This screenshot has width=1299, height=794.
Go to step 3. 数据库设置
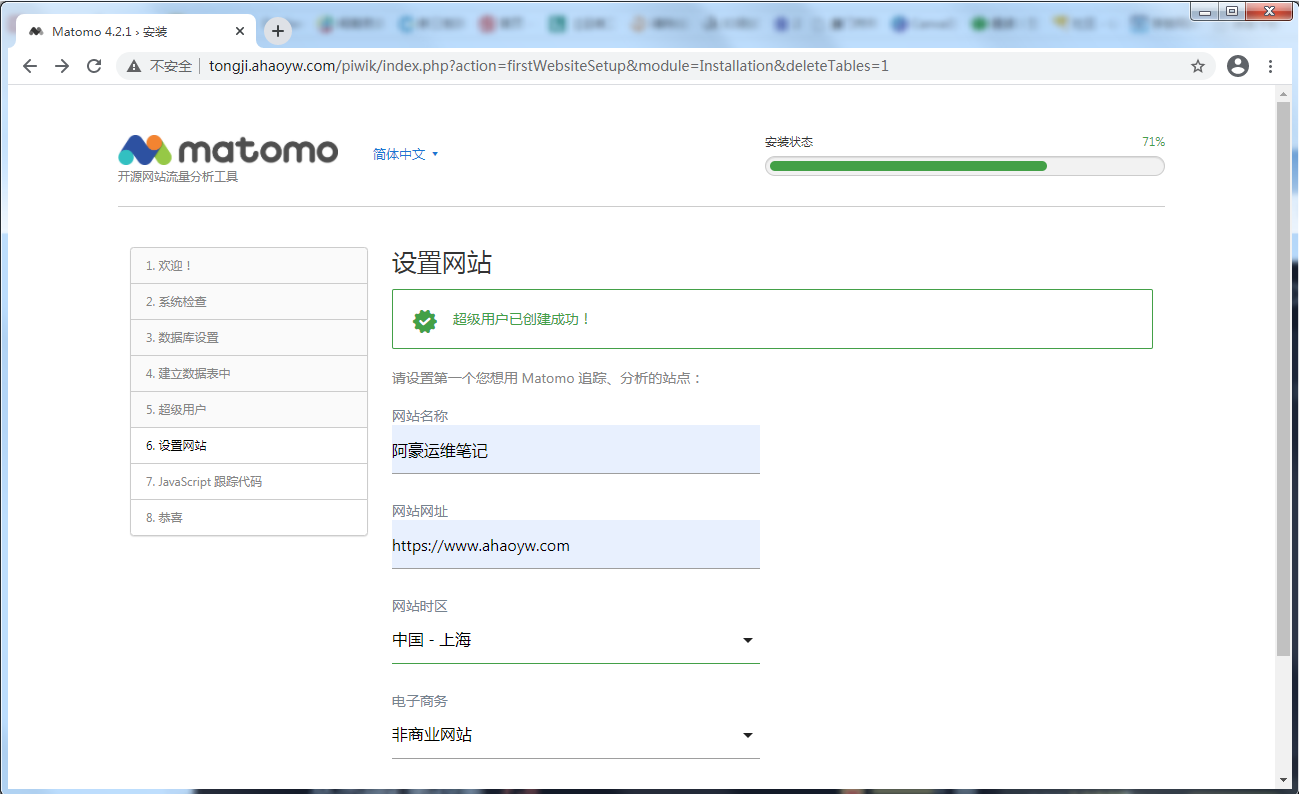click(249, 338)
